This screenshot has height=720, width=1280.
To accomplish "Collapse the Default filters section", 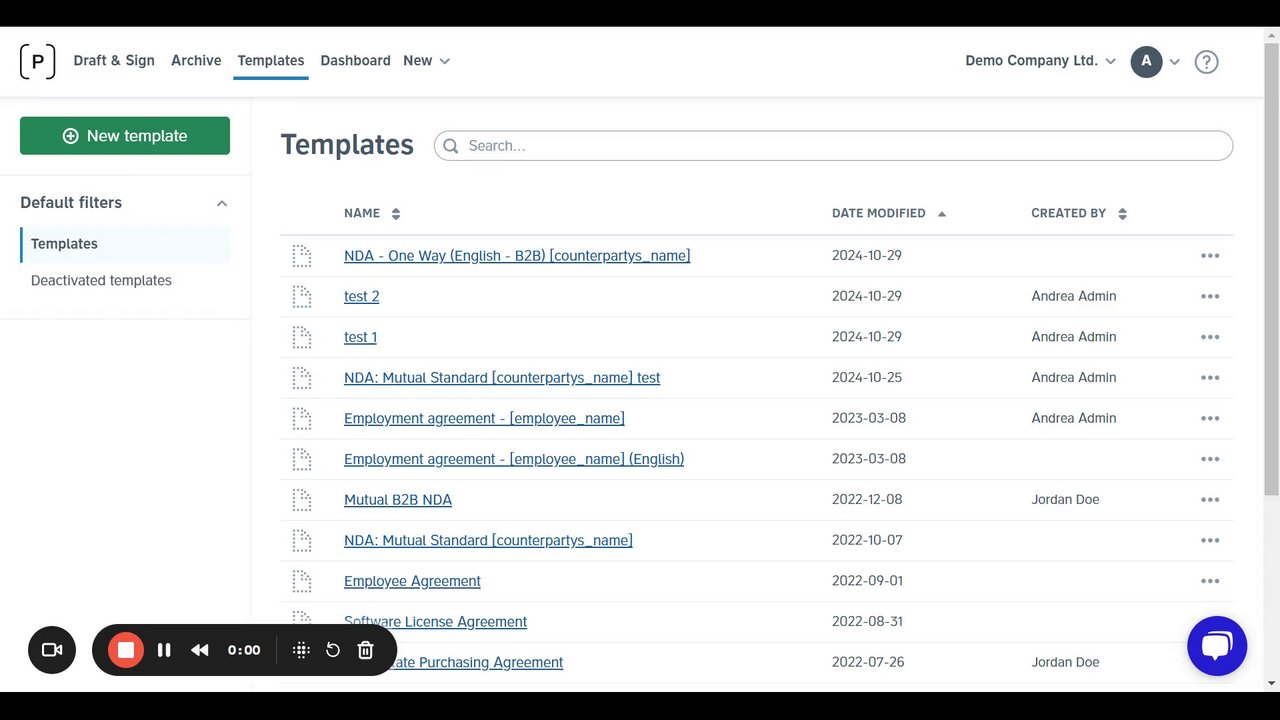I will (x=222, y=203).
